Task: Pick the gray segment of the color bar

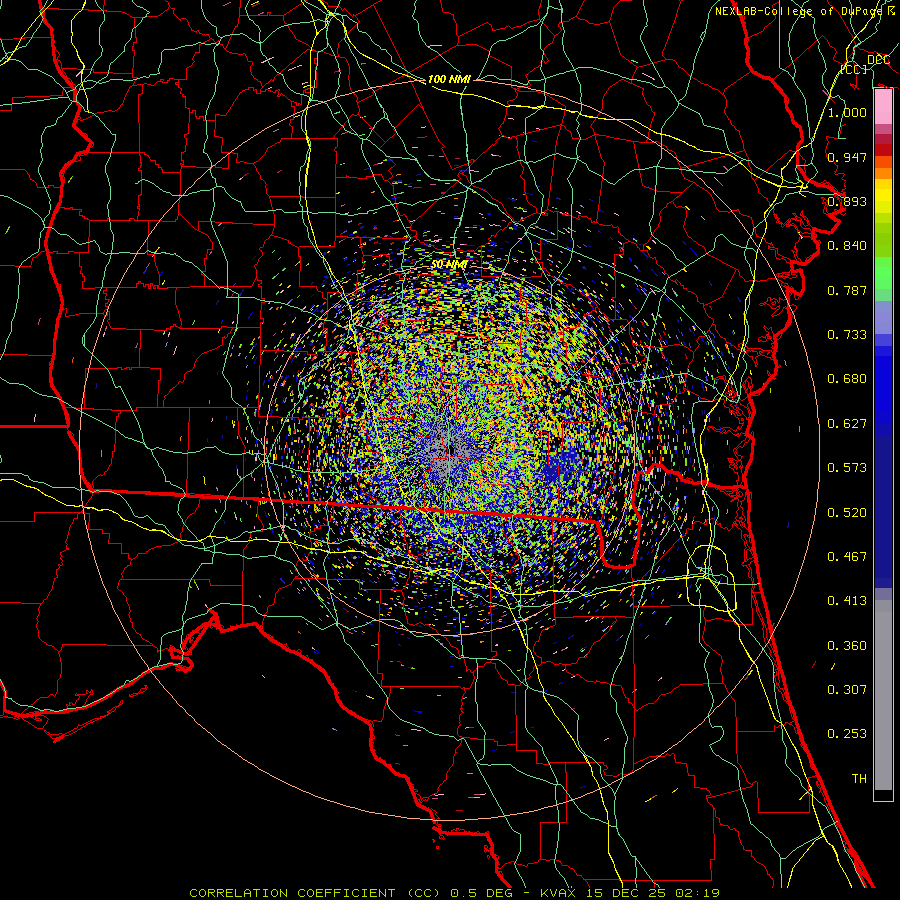Action: click(x=883, y=695)
